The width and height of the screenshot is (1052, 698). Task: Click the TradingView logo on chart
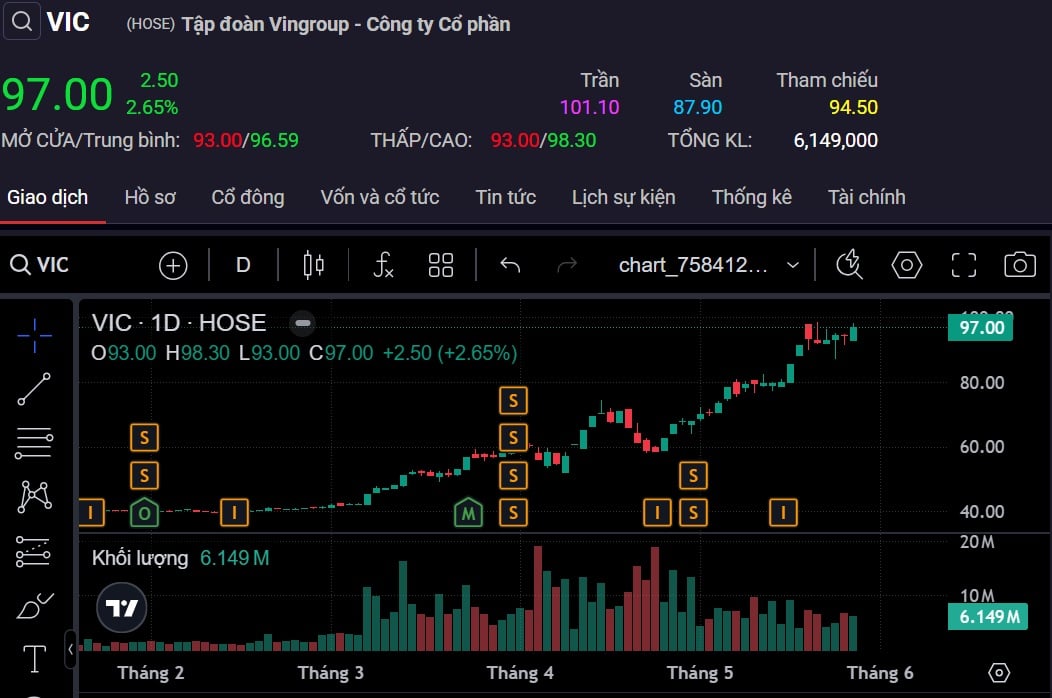[121, 608]
